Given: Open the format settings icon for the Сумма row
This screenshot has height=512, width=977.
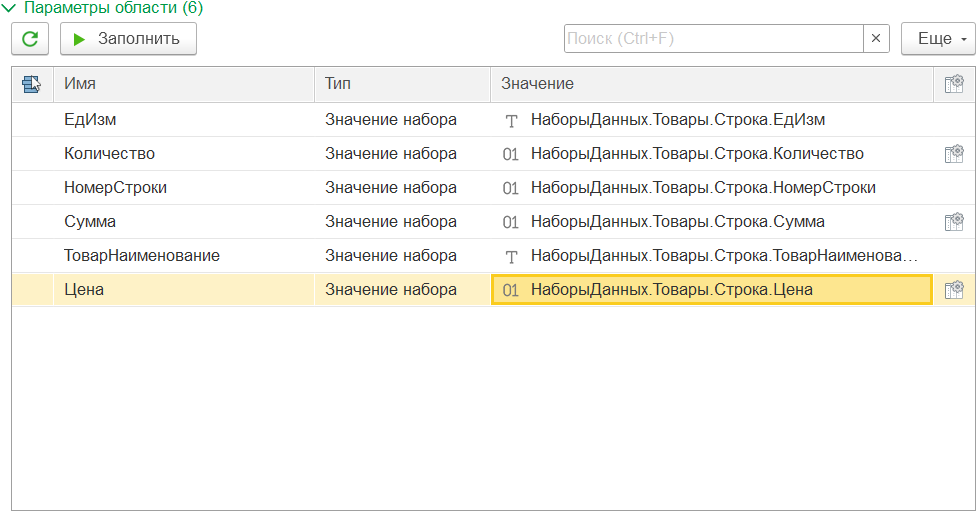Looking at the screenshot, I should click(954, 222).
